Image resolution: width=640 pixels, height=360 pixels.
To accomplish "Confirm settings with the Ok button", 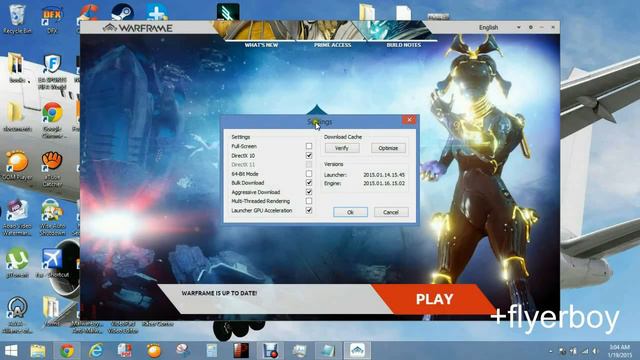I will pos(350,212).
